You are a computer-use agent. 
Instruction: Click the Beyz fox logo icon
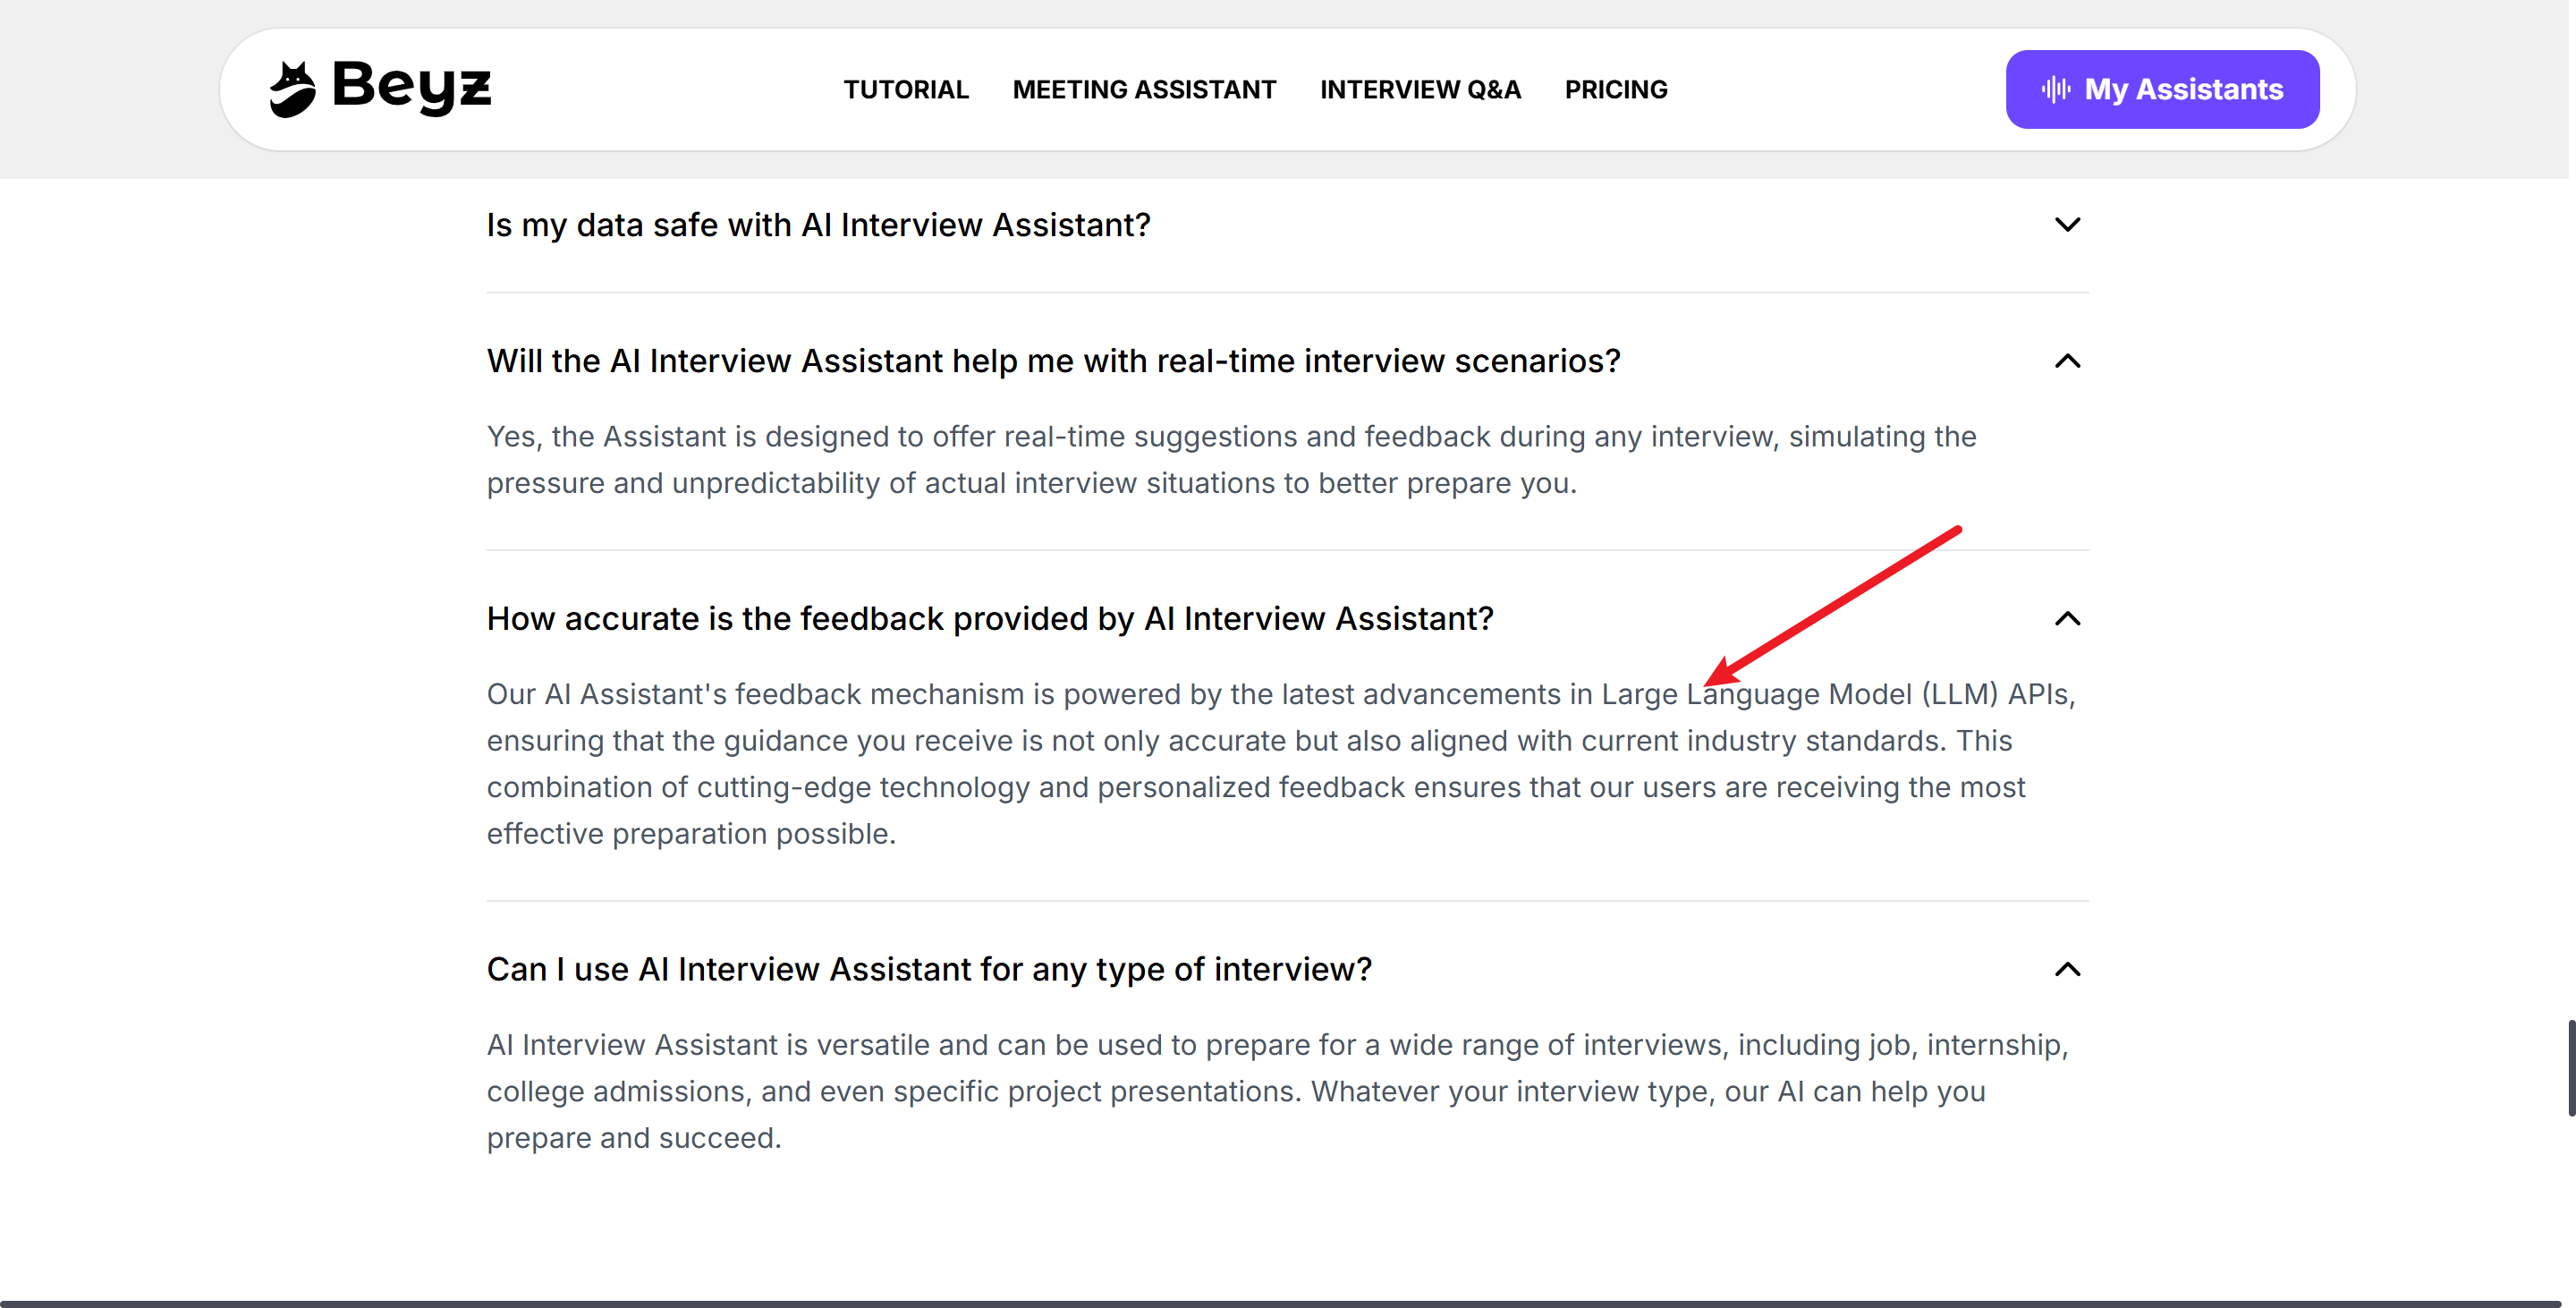(x=292, y=89)
